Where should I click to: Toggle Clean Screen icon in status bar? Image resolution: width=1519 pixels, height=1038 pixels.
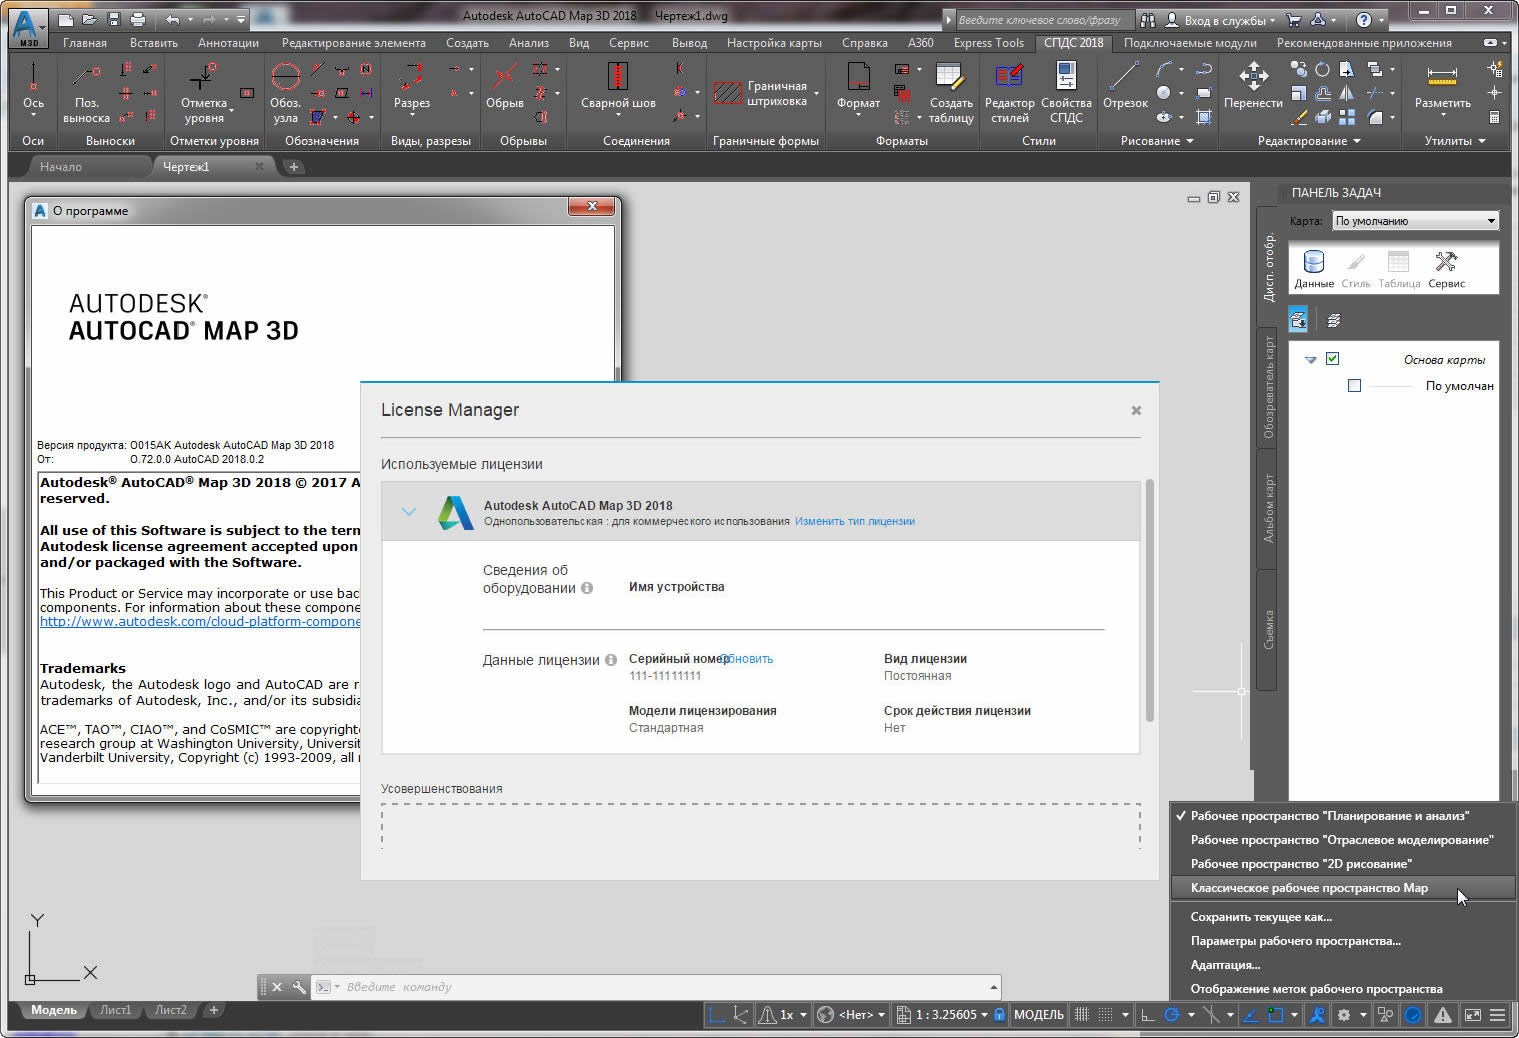[1472, 1014]
